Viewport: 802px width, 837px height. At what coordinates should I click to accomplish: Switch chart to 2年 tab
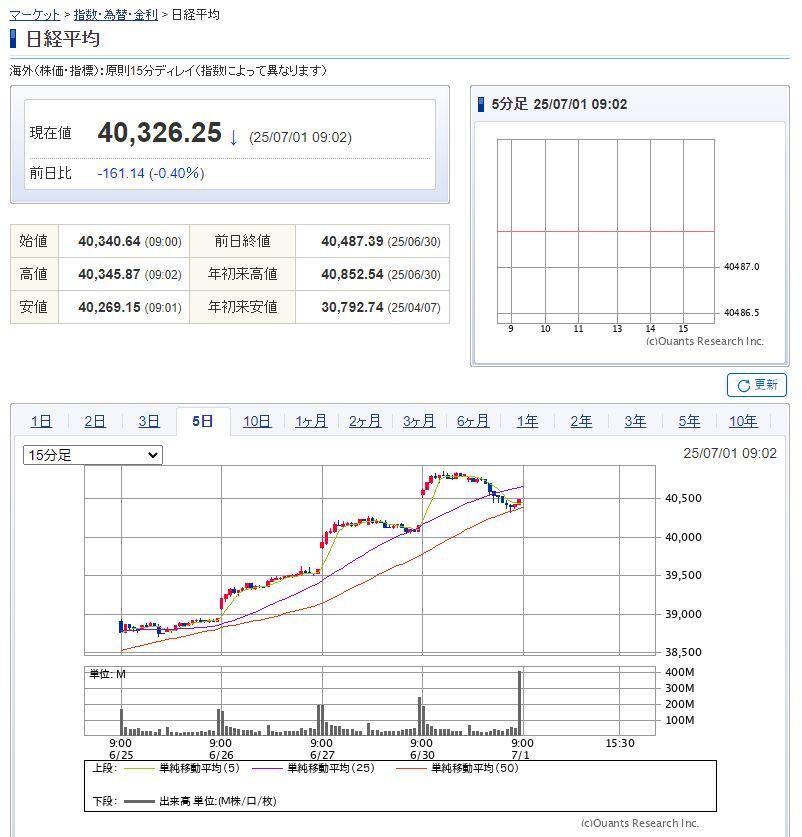point(581,421)
